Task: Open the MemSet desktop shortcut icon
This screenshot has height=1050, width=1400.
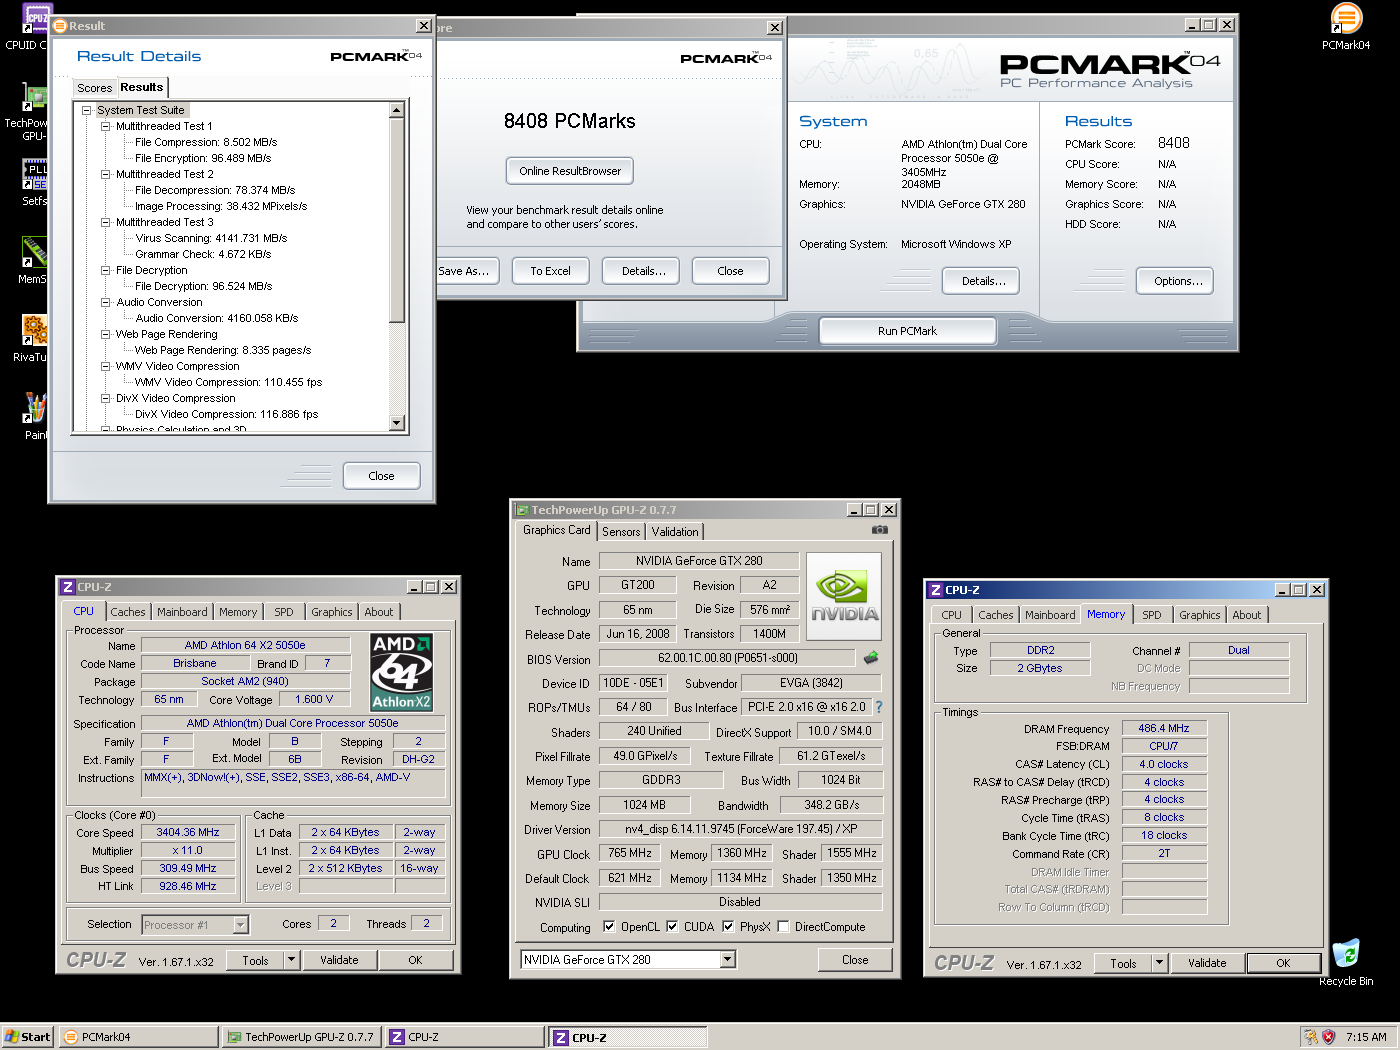Action: tap(35, 252)
